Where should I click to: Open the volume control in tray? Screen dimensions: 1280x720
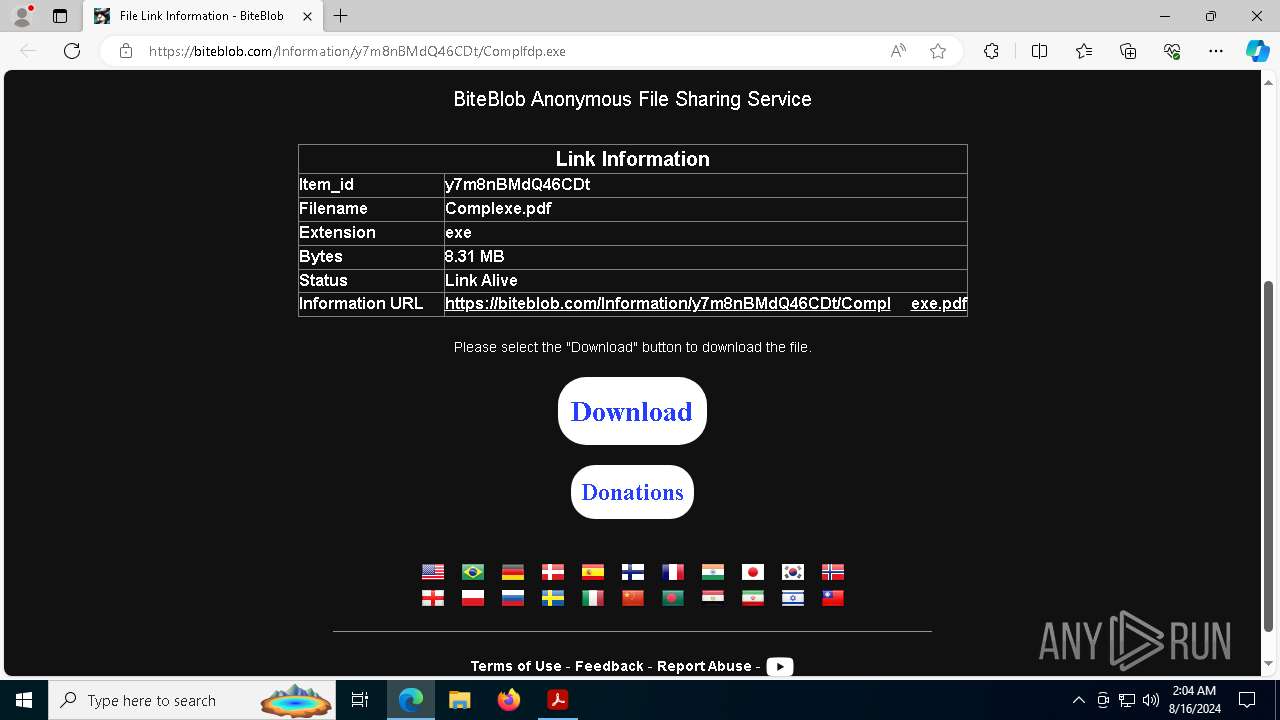point(1151,700)
